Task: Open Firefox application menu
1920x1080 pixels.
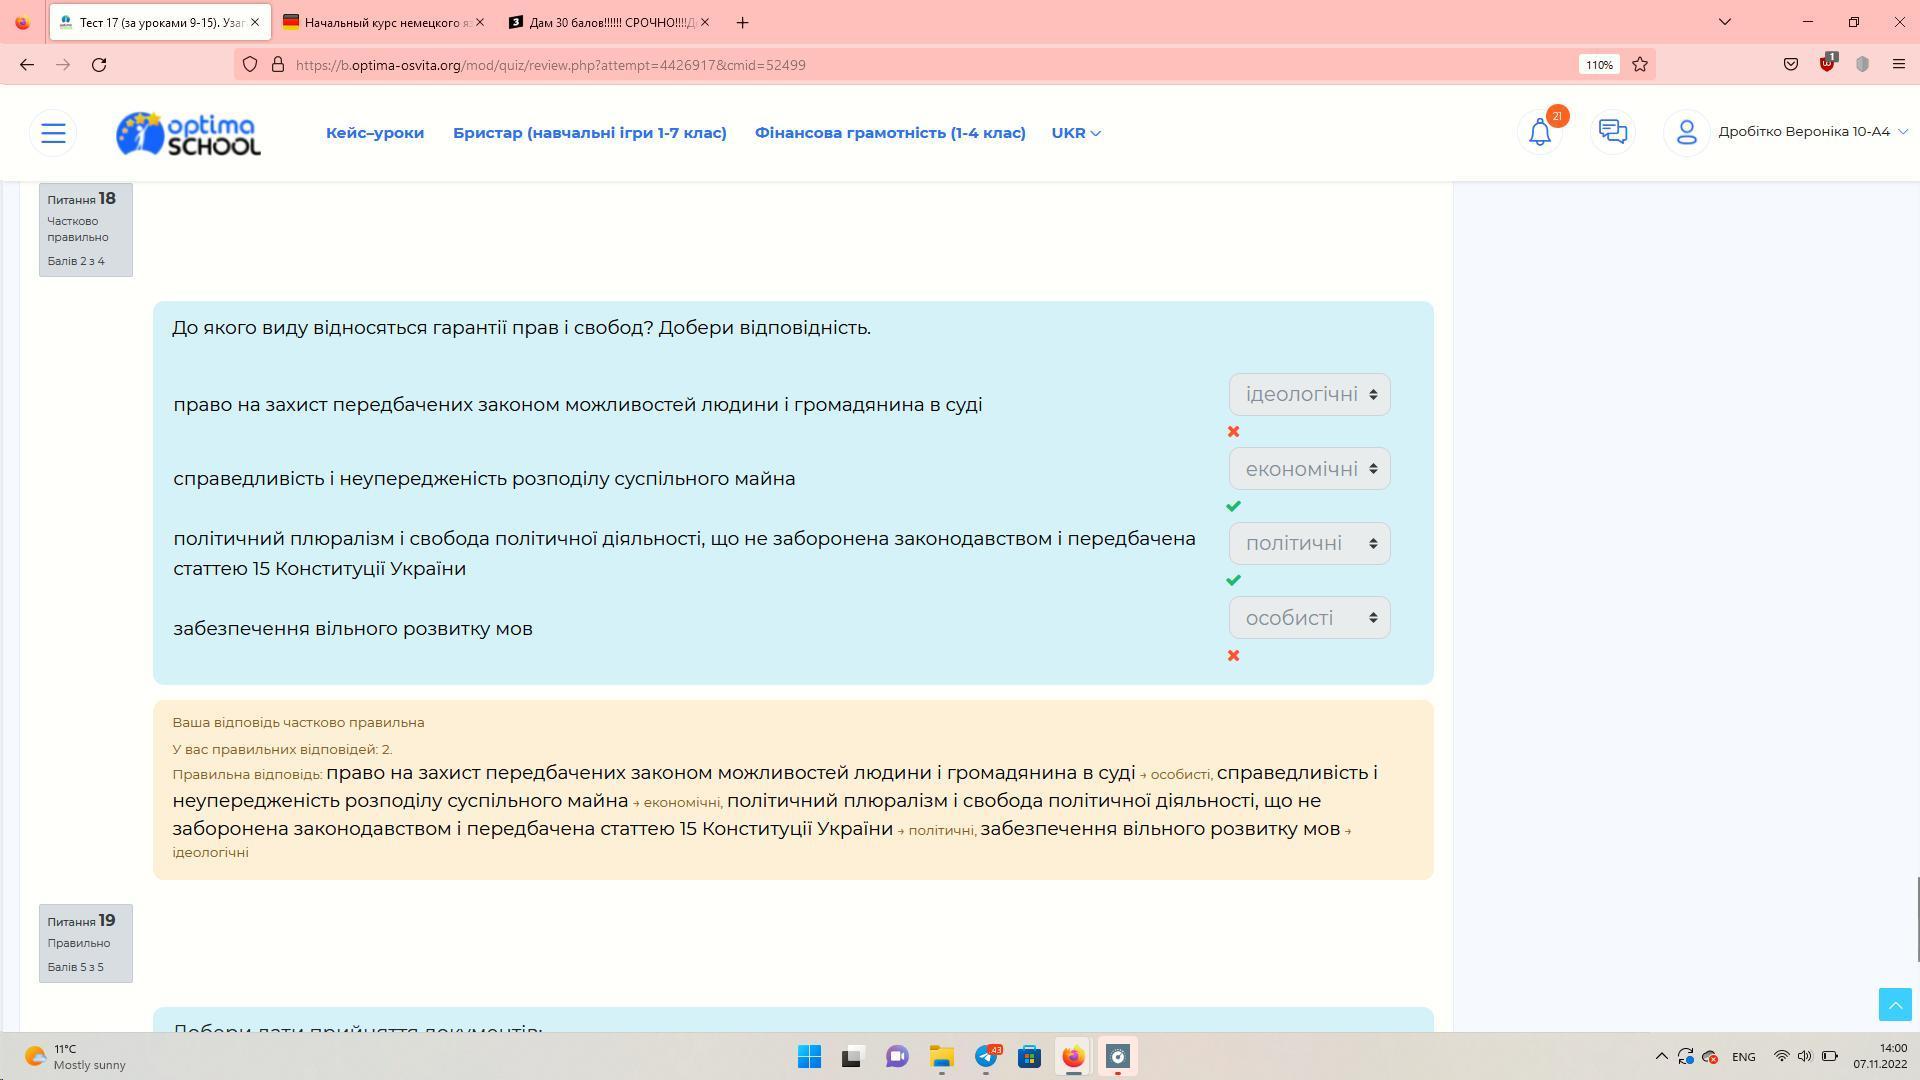Action: click(x=1898, y=65)
